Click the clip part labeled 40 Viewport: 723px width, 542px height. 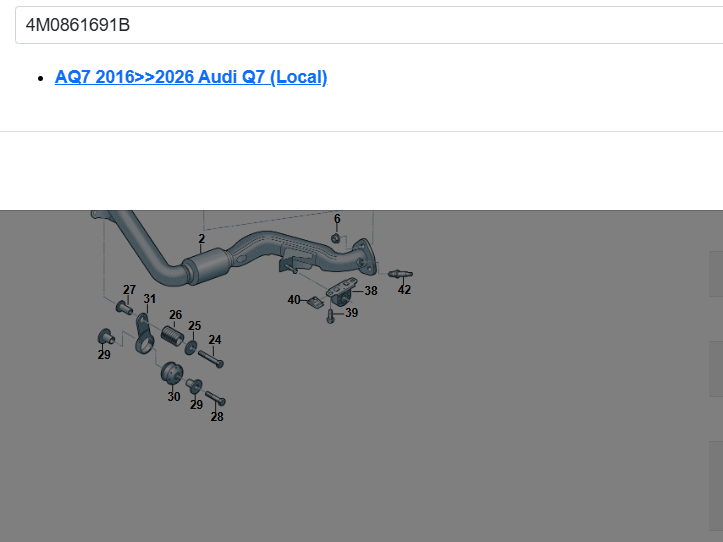[313, 301]
